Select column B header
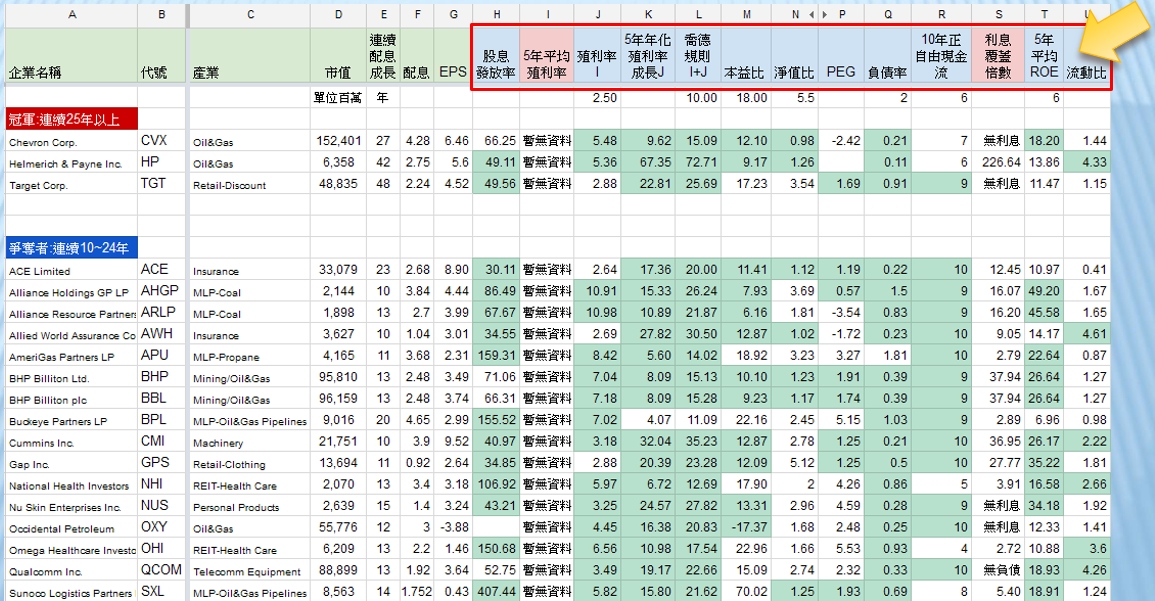 click(161, 14)
